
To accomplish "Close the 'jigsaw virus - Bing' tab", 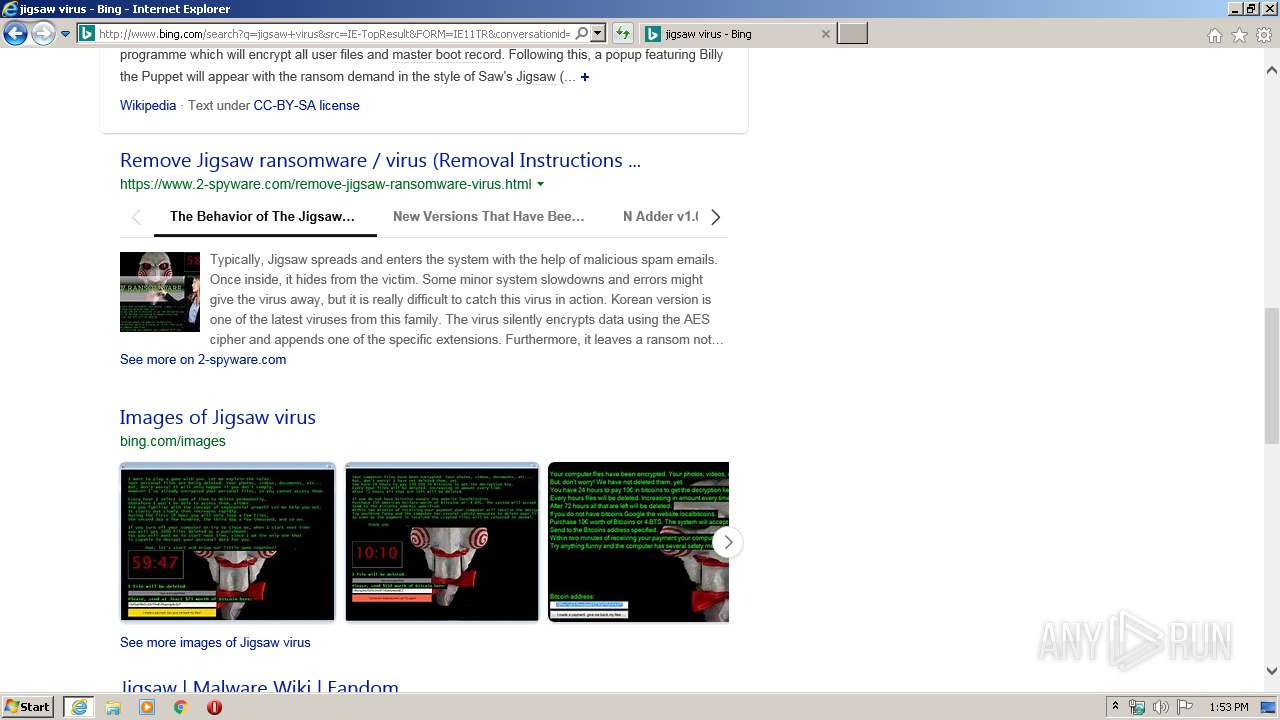I will click(825, 34).
